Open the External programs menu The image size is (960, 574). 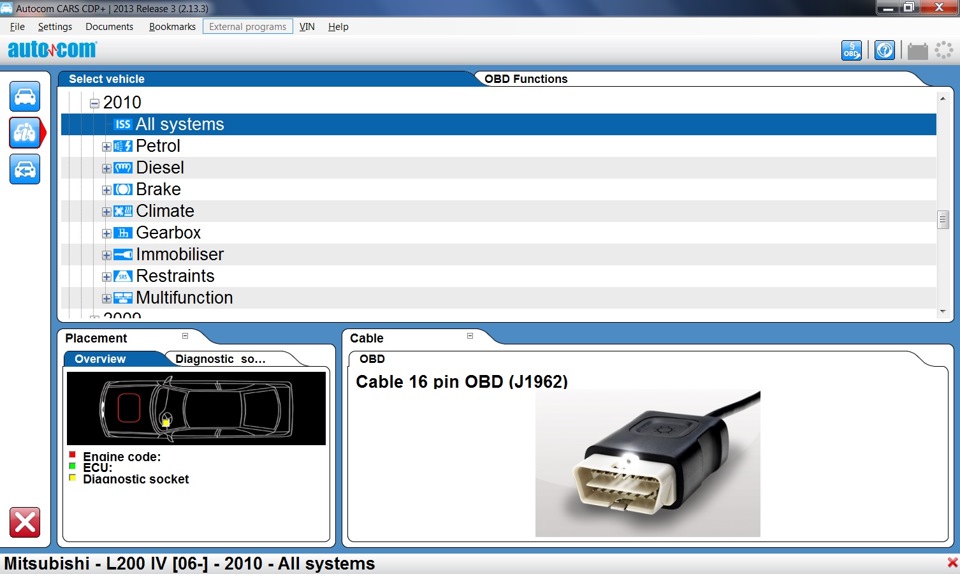247,27
